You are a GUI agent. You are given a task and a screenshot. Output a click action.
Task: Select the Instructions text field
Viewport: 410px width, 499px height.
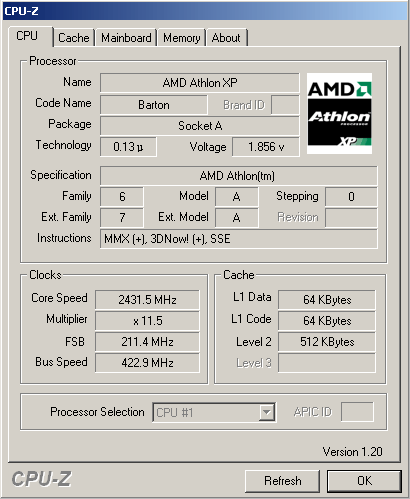point(239,239)
